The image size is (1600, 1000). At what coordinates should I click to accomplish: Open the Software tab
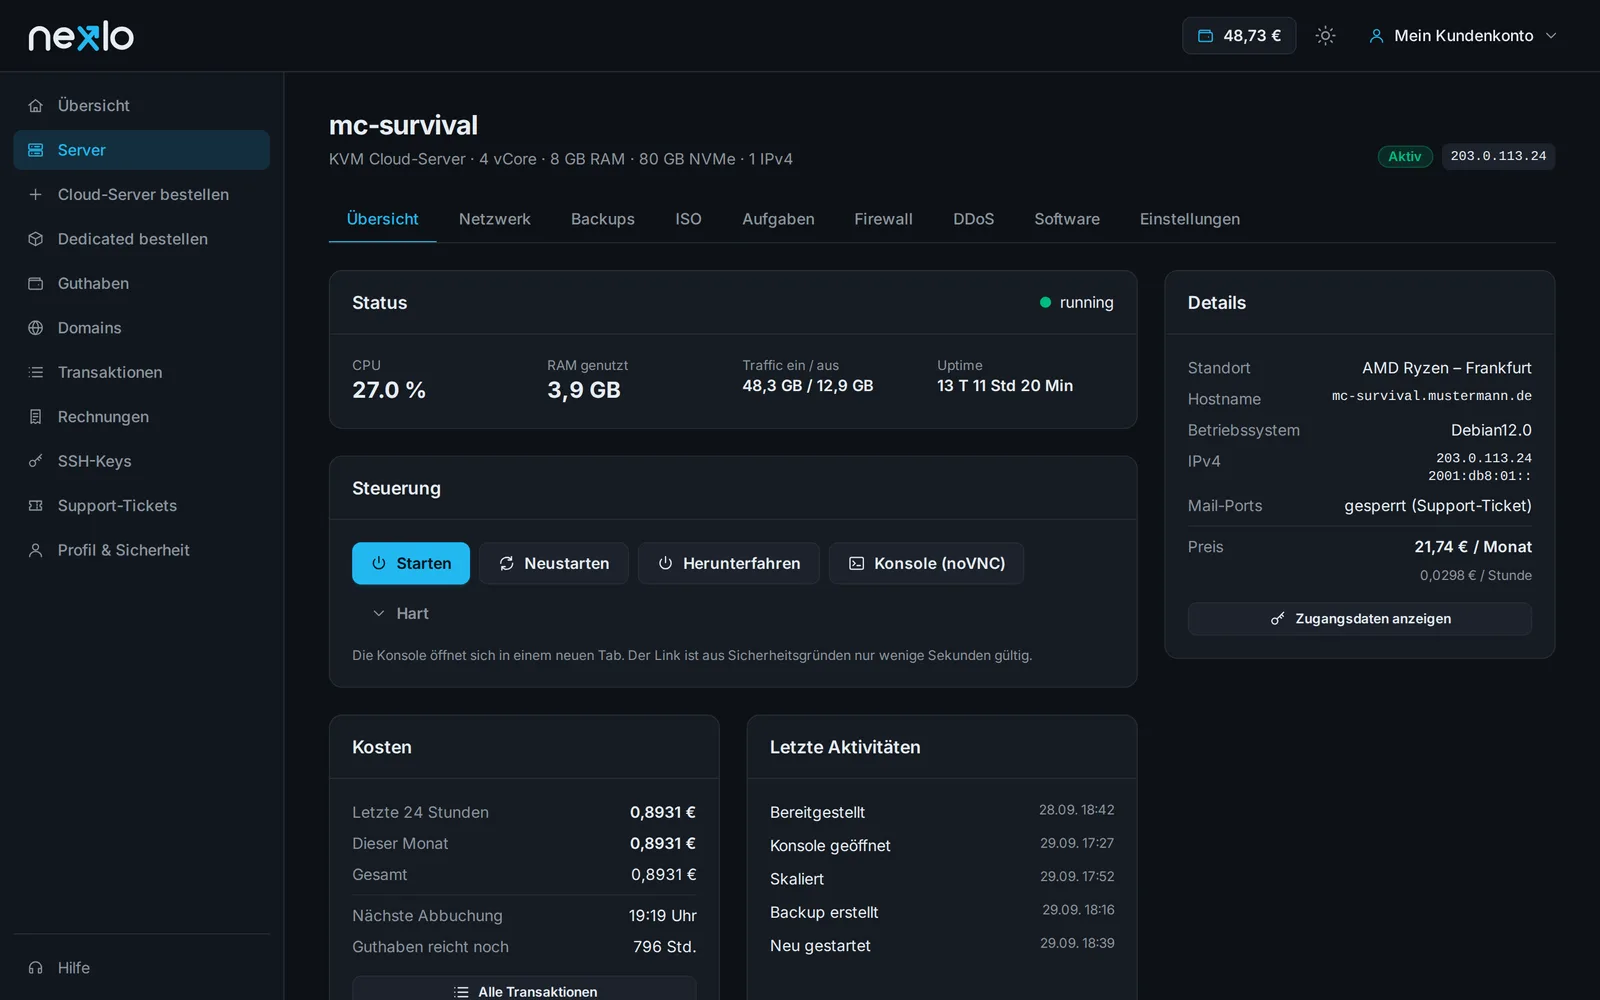click(1067, 219)
